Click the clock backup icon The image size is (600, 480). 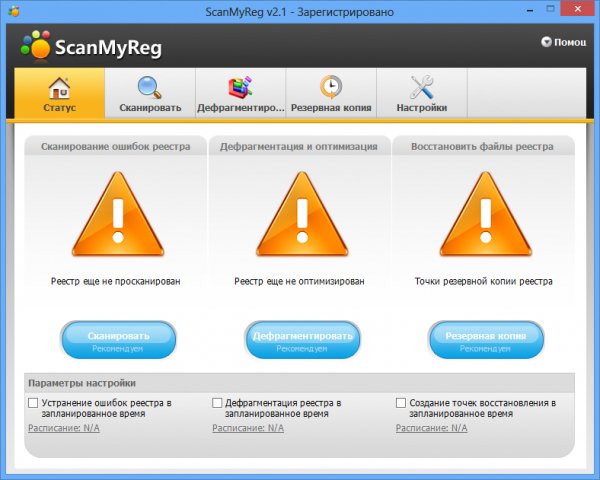pos(331,88)
